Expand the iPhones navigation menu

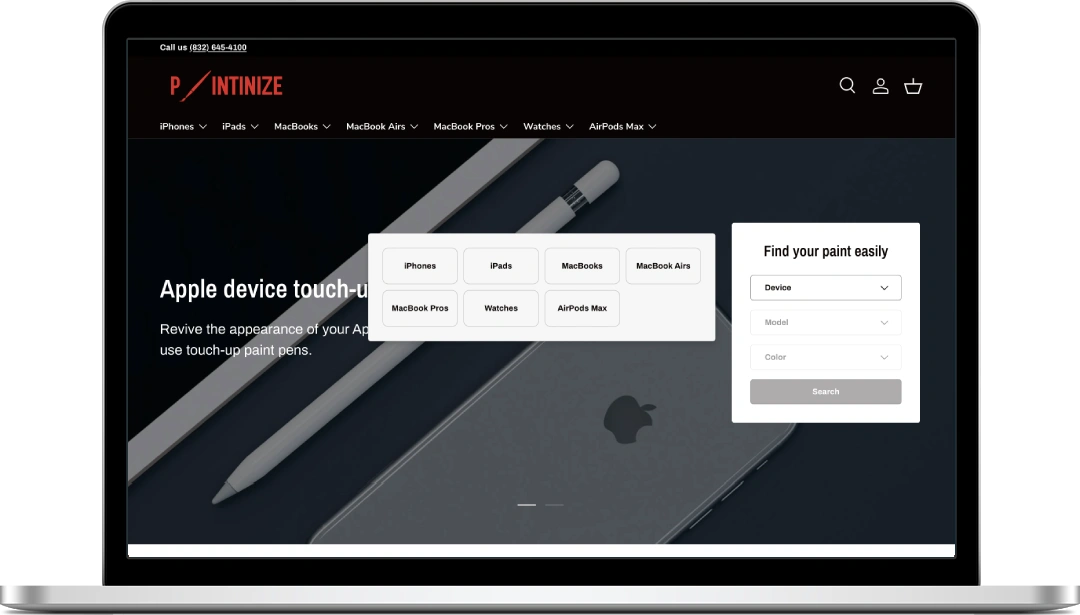[183, 127]
